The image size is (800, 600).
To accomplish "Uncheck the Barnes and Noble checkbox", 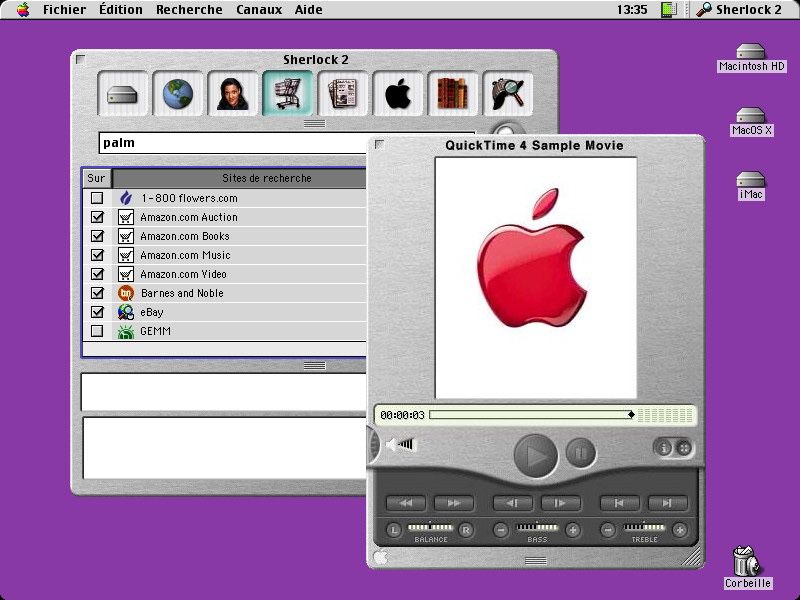I will [x=97, y=293].
